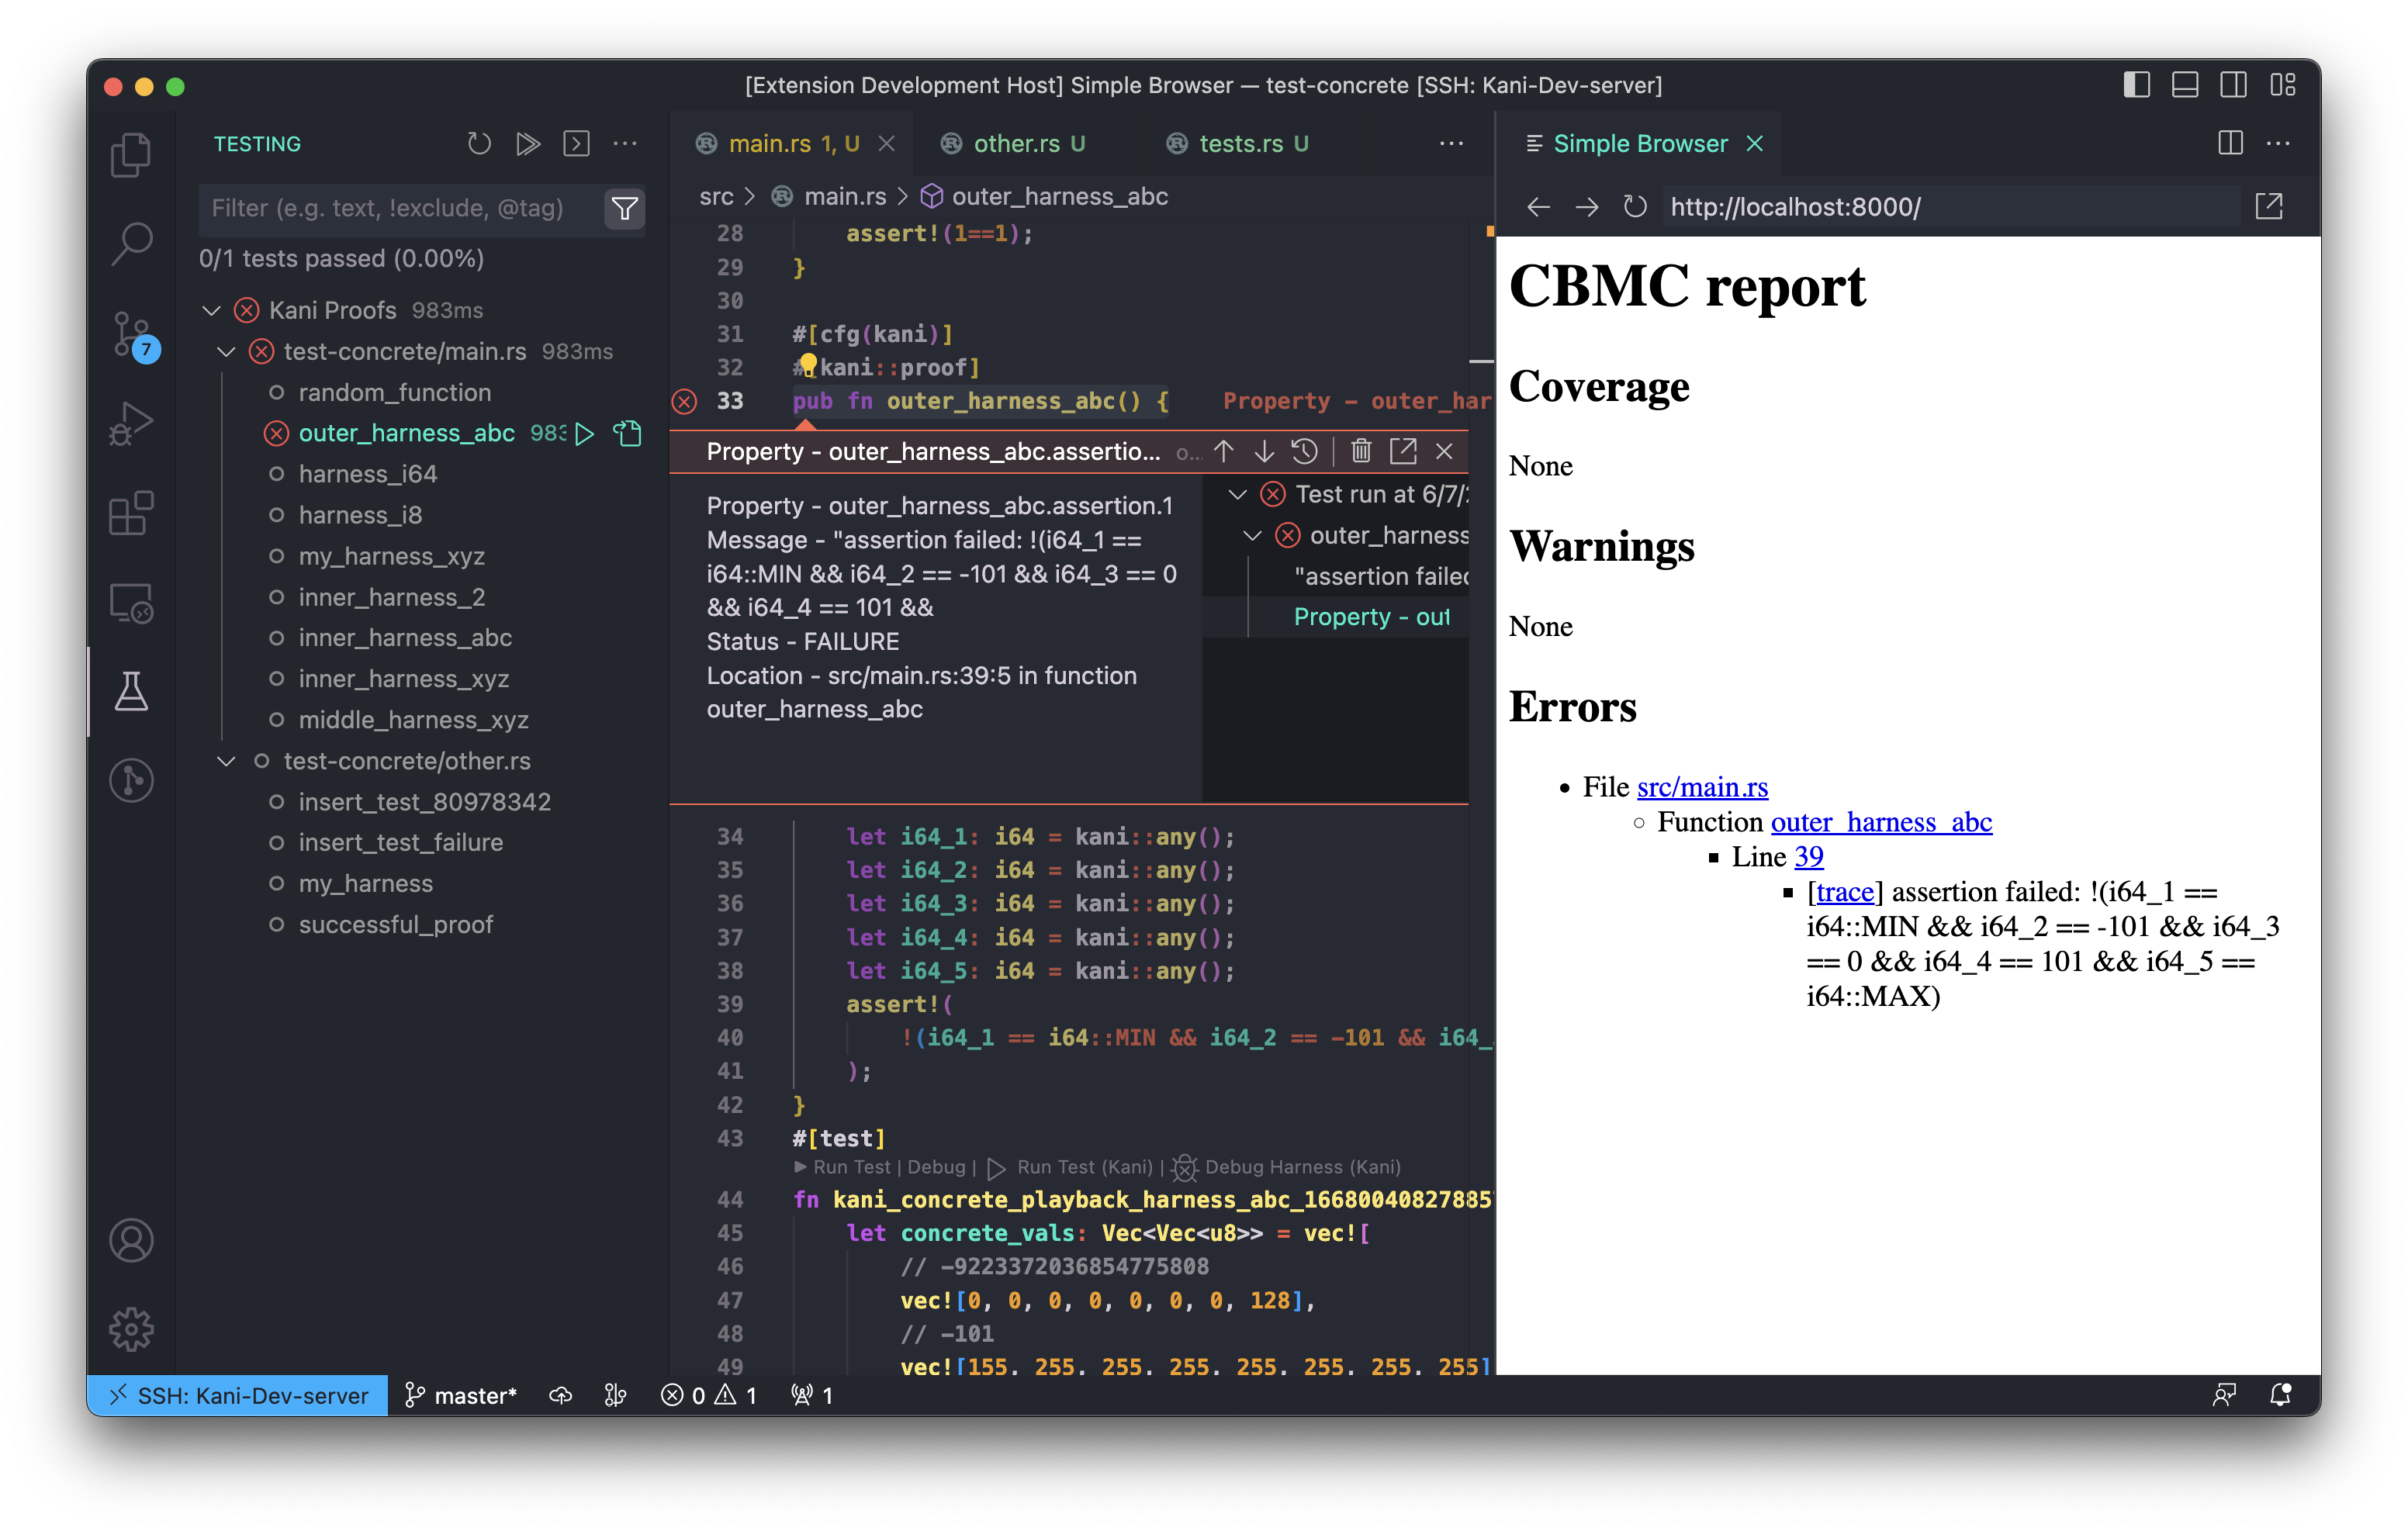Go forward in Simple Browser
Image resolution: width=2408 pixels, height=1531 pixels.
tap(1587, 207)
